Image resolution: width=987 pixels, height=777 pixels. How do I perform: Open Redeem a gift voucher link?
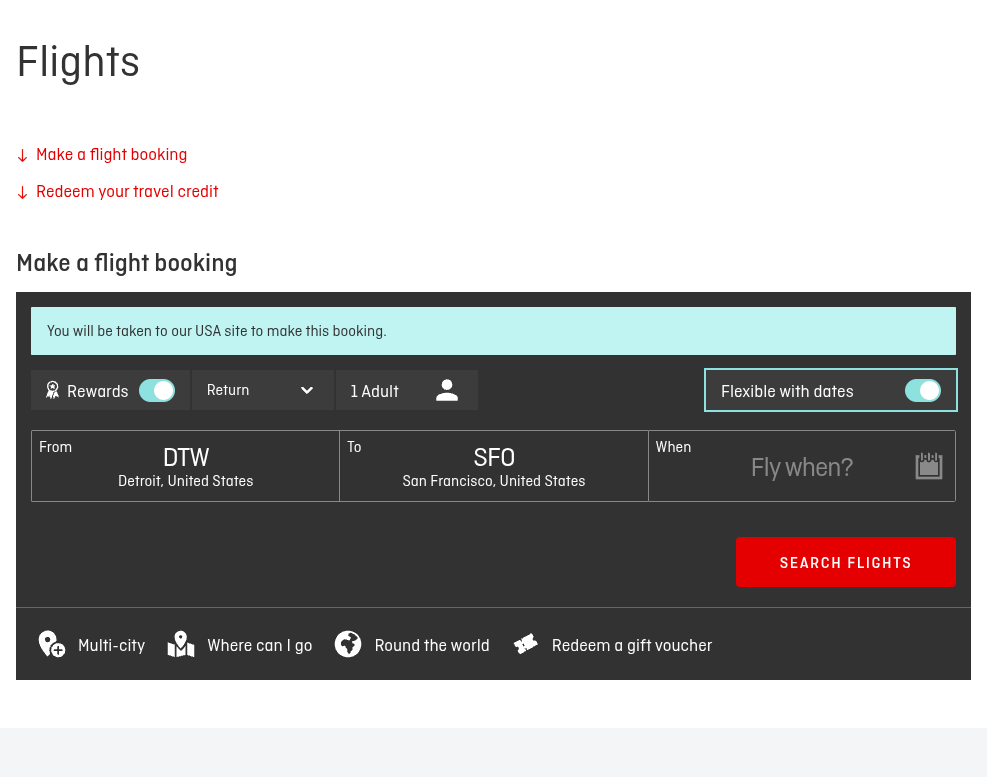pos(631,645)
